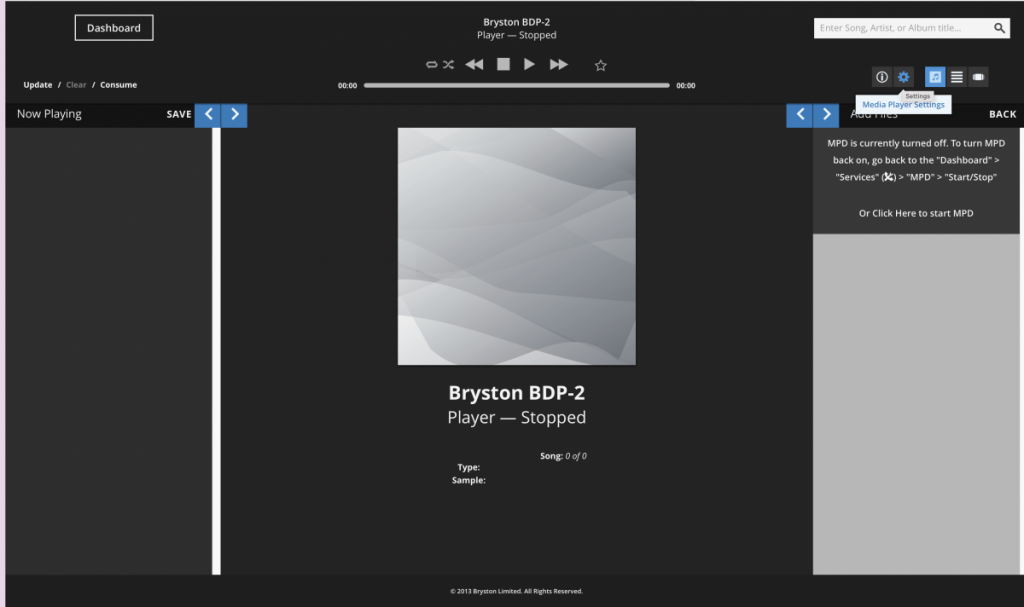This screenshot has width=1024, height=607.
Task: Open the Dashboard
Action: coord(114,28)
